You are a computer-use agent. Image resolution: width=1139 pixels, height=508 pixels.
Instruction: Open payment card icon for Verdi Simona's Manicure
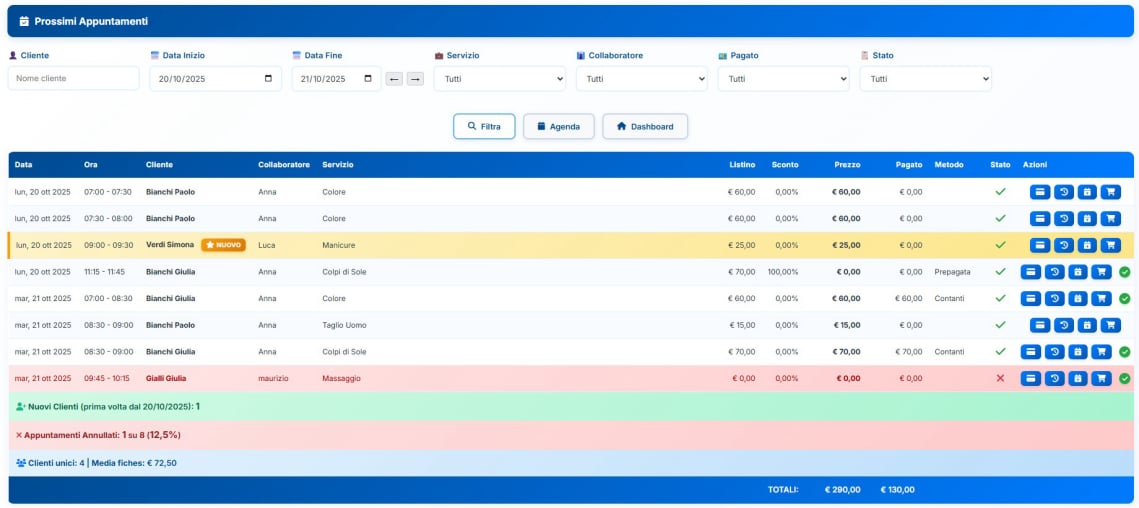pyautogui.click(x=1040, y=245)
